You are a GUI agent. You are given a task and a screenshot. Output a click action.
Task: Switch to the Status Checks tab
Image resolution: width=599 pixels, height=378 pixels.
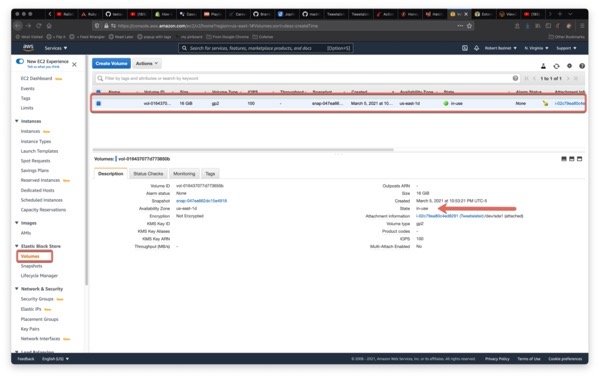148,174
